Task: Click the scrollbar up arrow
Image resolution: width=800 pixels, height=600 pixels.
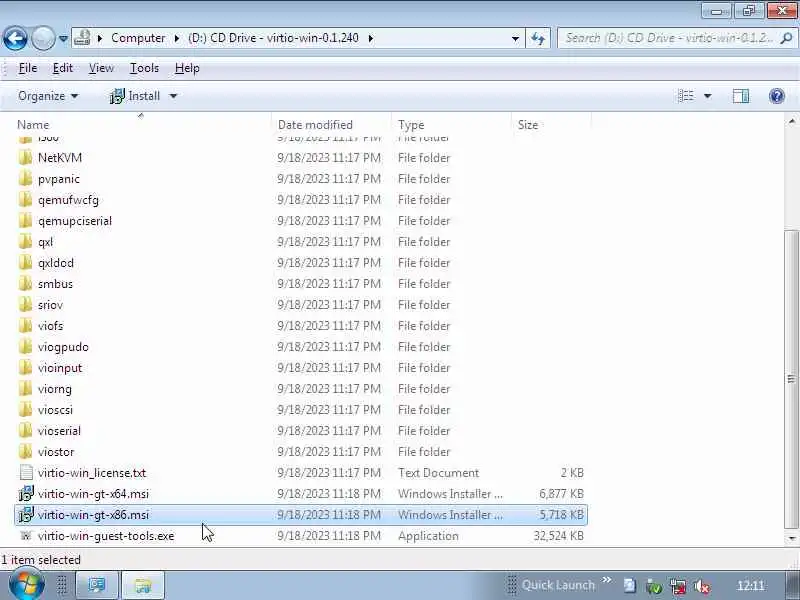Action: click(x=791, y=121)
